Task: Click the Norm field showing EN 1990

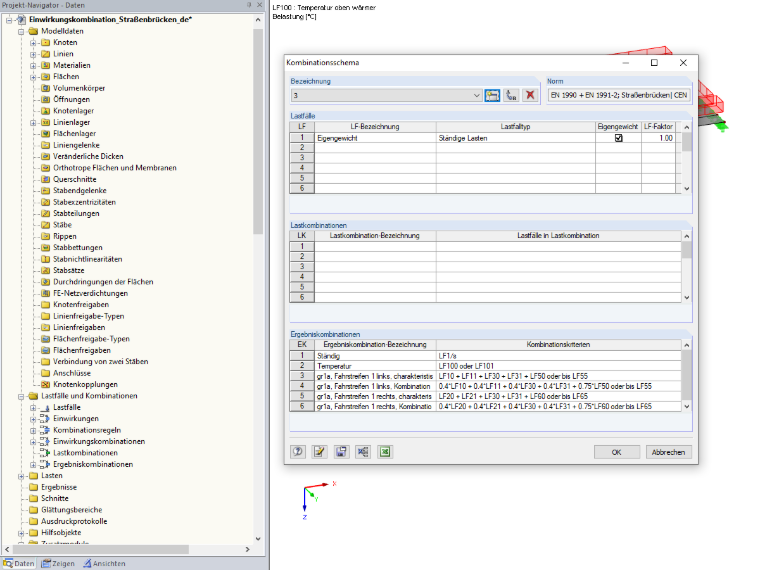Action: click(x=619, y=95)
